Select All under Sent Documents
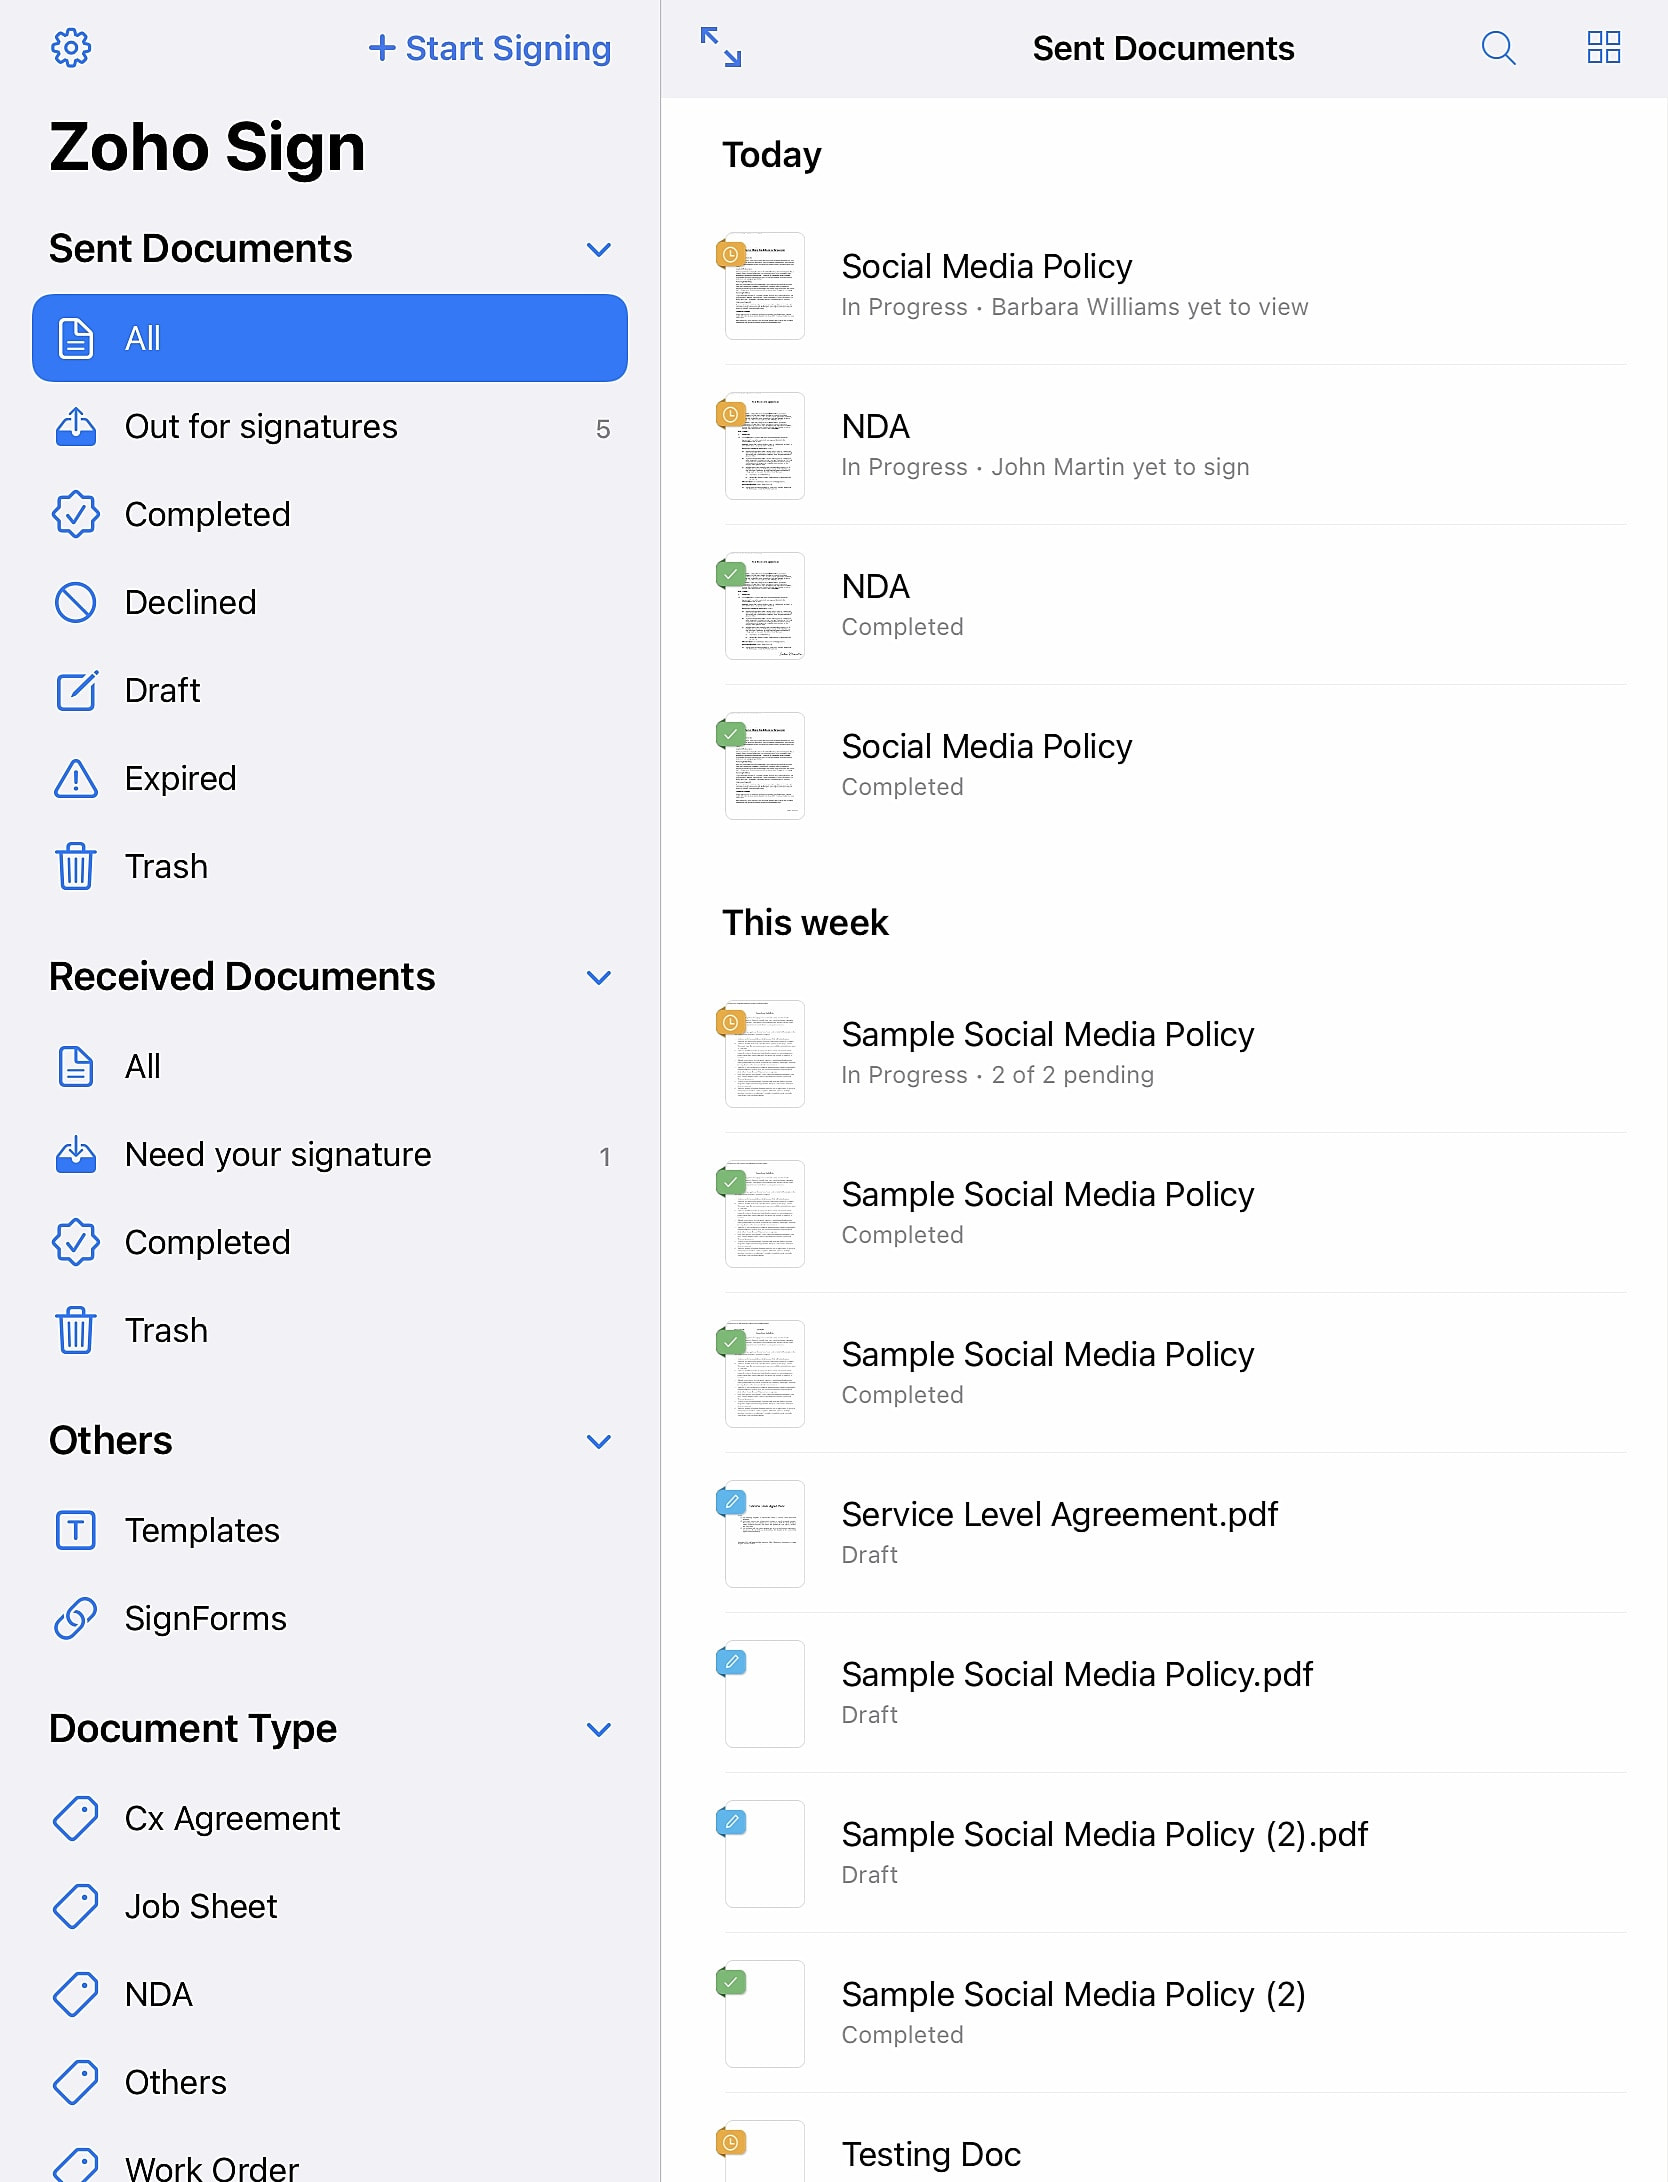The width and height of the screenshot is (1668, 2182). [330, 338]
